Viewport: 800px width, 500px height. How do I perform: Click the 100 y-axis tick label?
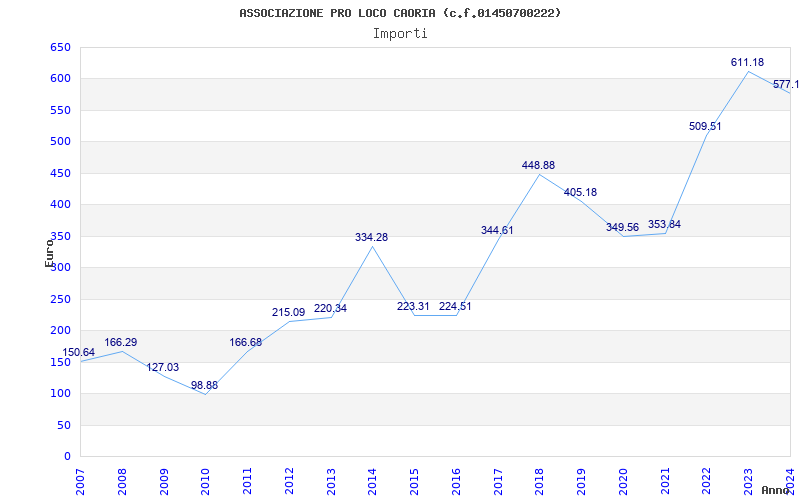(x=60, y=393)
